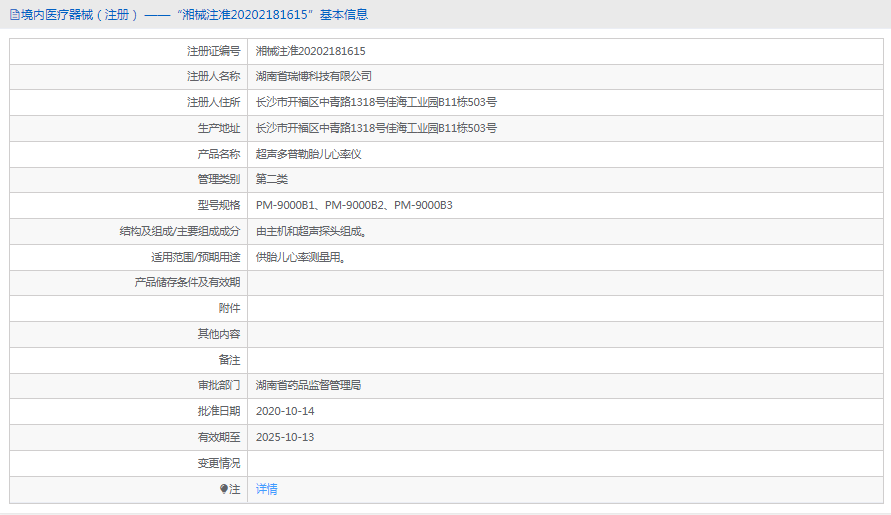The height and width of the screenshot is (515, 891).
Task: Click the 注册人住所 label
Action: tap(214, 102)
